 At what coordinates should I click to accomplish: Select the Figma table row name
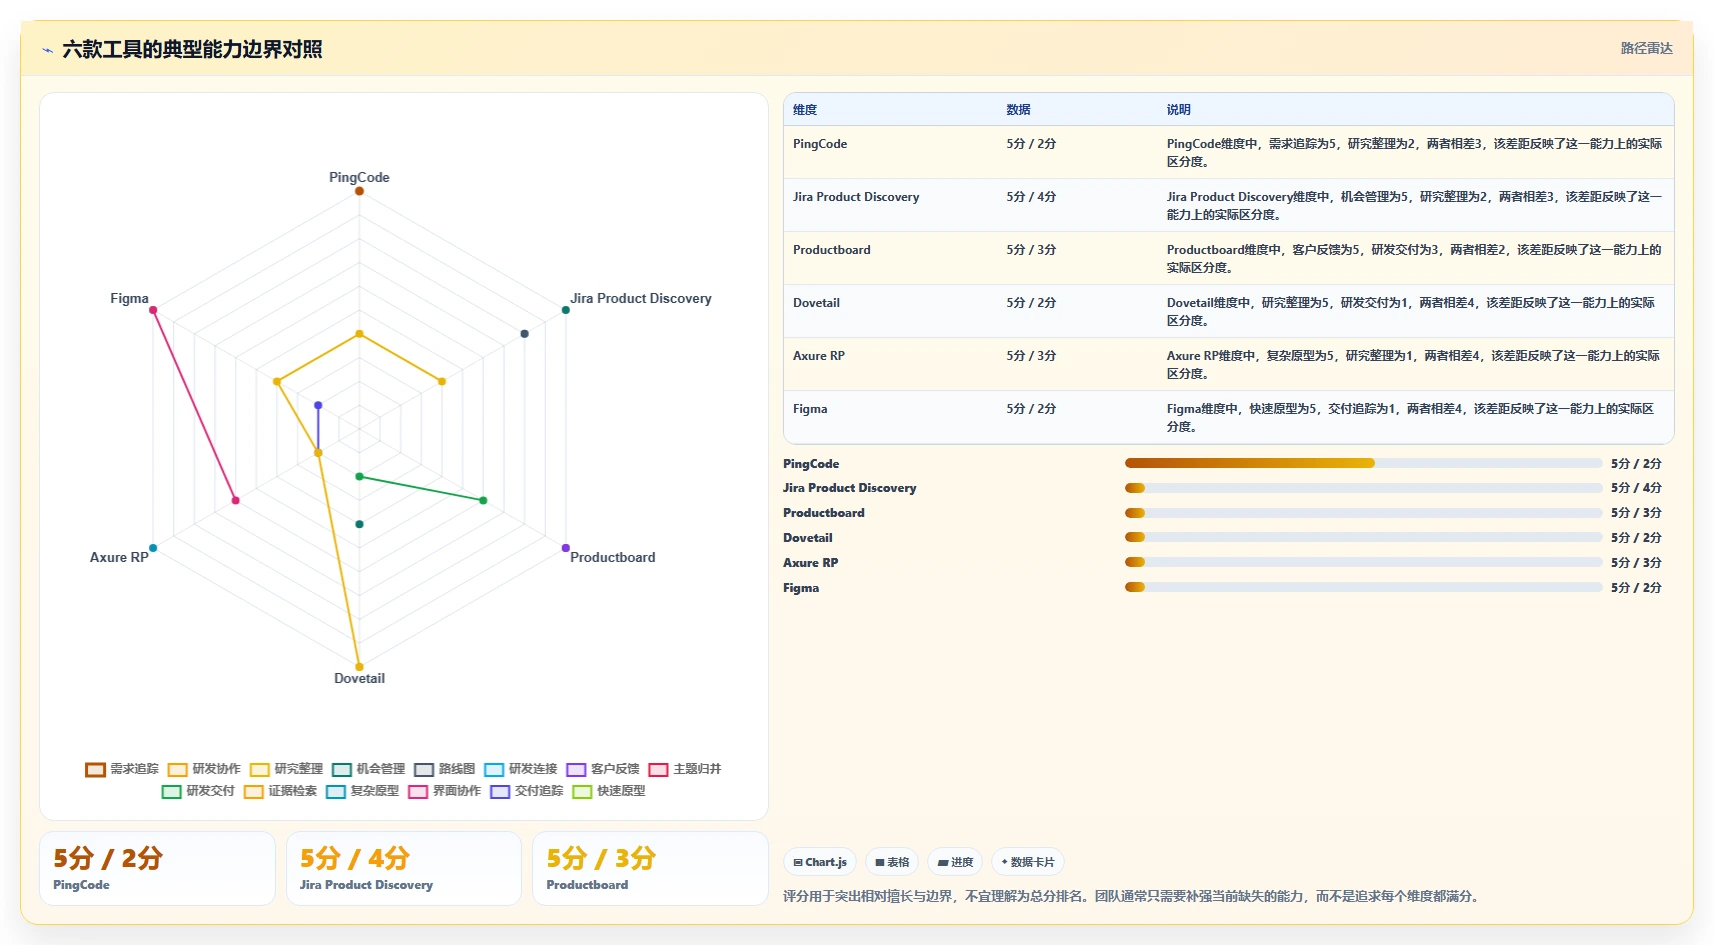[810, 409]
